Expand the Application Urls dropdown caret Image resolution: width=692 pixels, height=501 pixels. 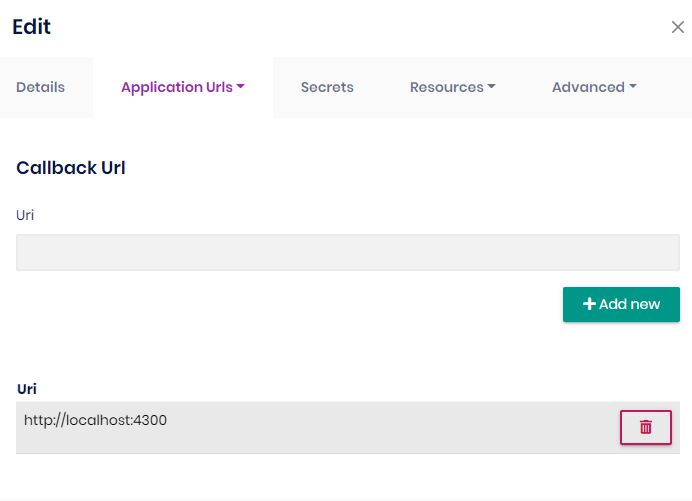[x=241, y=87]
